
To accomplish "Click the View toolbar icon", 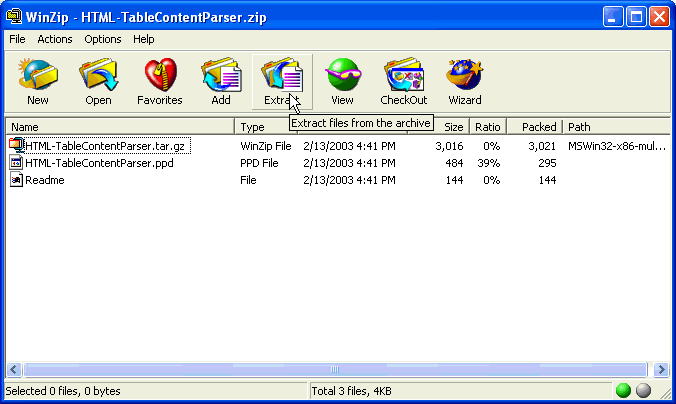I will click(x=342, y=81).
